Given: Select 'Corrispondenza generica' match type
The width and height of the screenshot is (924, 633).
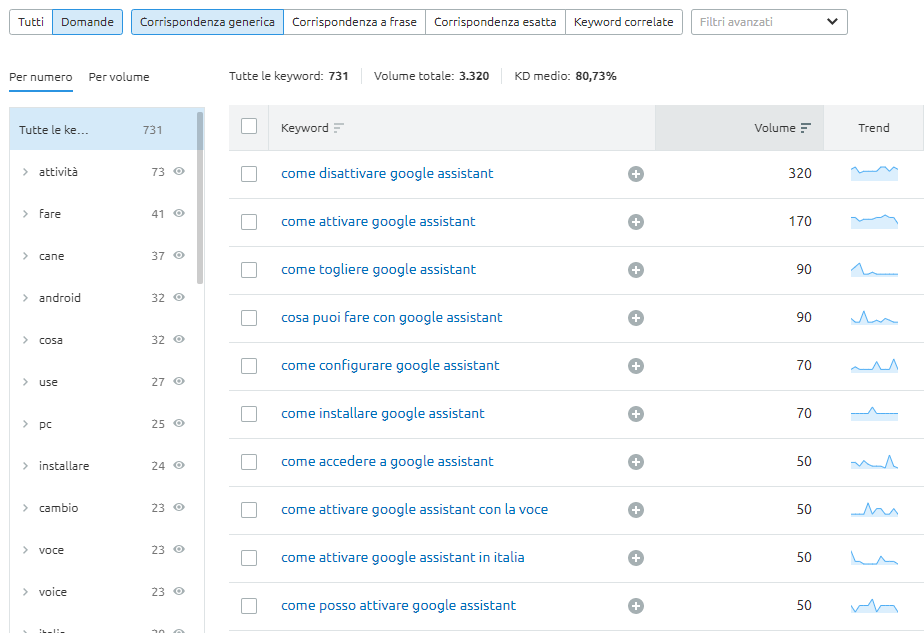Looking at the screenshot, I should (207, 22).
